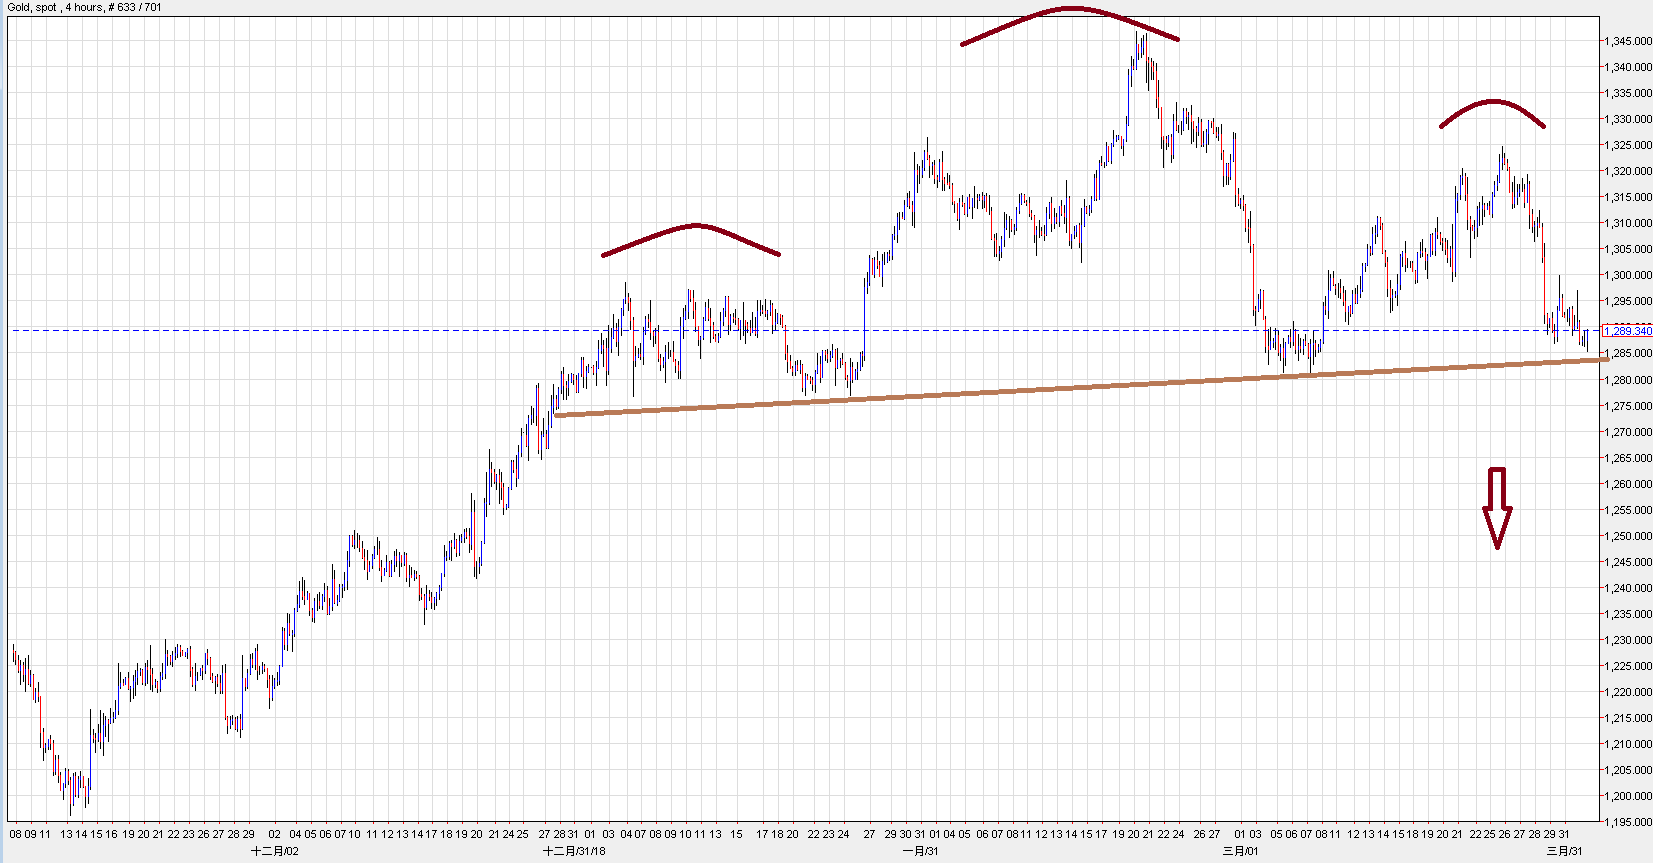Viewport: 1653px width, 863px height.
Task: Select the 三月/31 date marker
Action: tap(1564, 851)
